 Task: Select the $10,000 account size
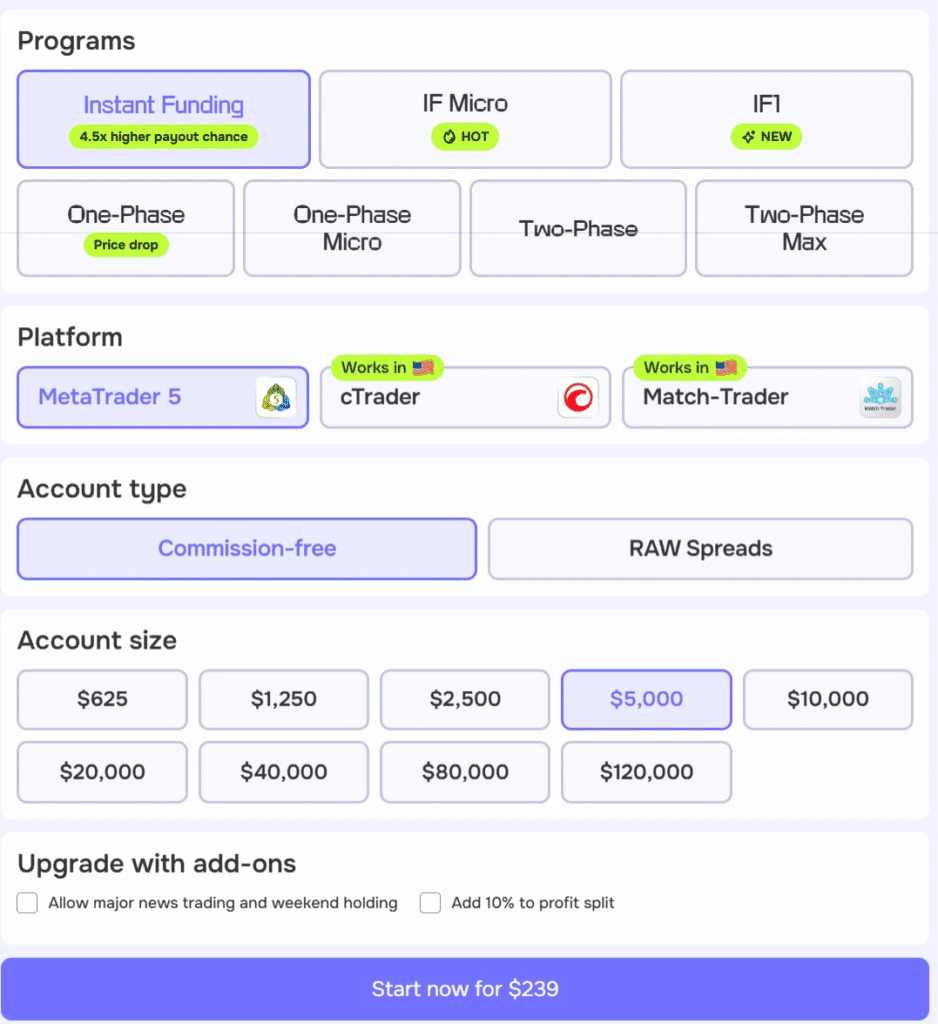pyautogui.click(x=827, y=700)
